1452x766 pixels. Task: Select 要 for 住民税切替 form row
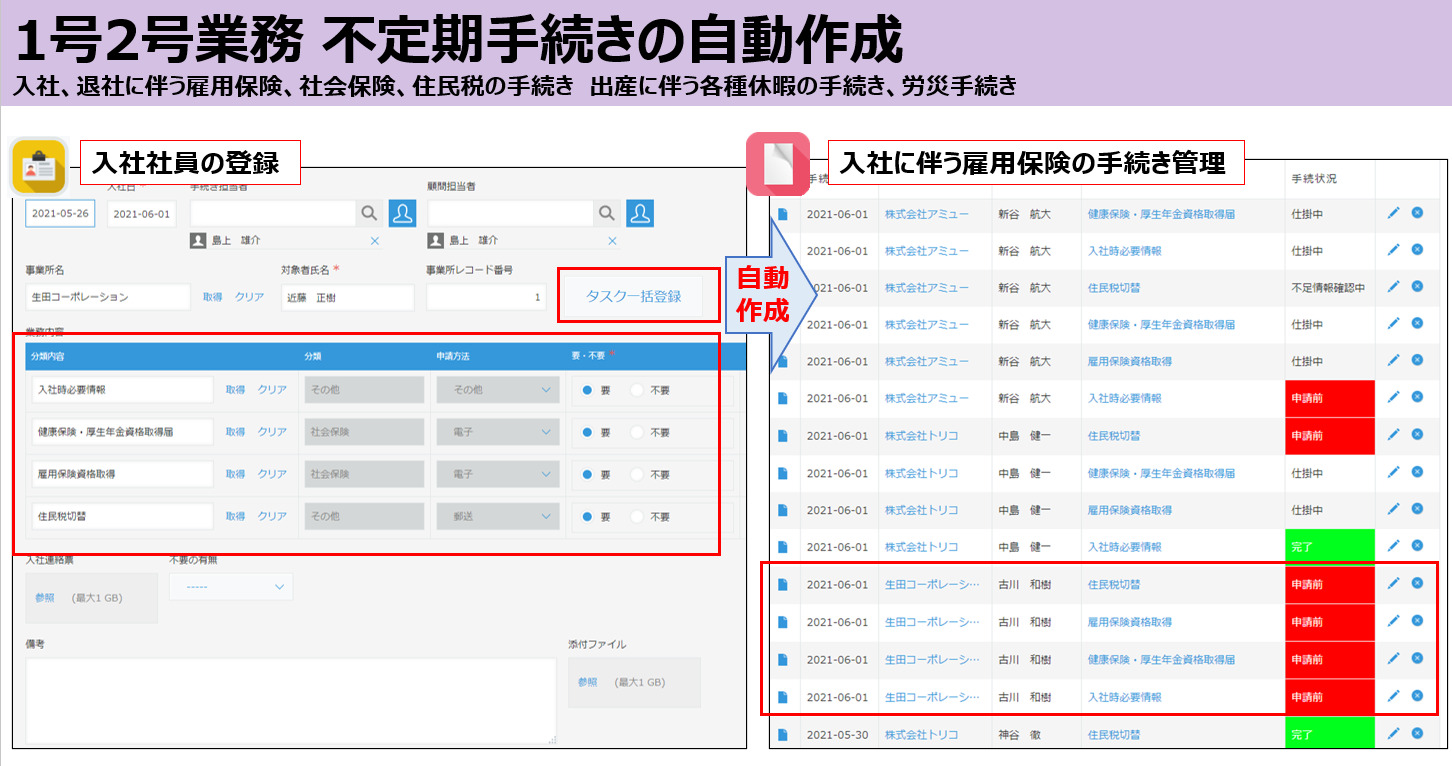tap(587, 517)
